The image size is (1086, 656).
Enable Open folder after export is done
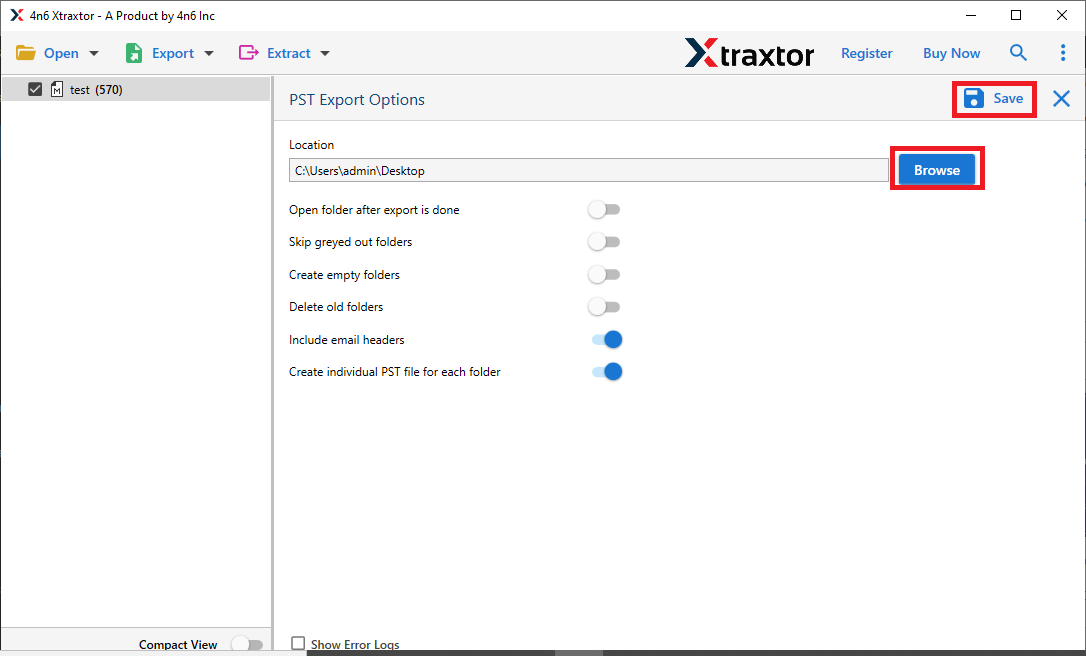[604, 209]
